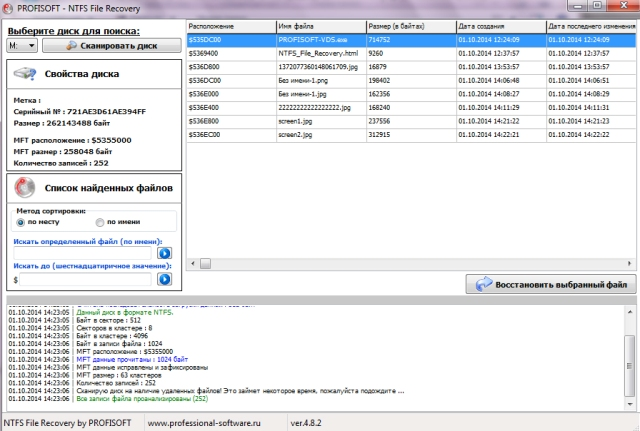The width and height of the screenshot is (640, 431).
Task: Click 'Восстановить выбранный файл' button
Action: click(551, 284)
